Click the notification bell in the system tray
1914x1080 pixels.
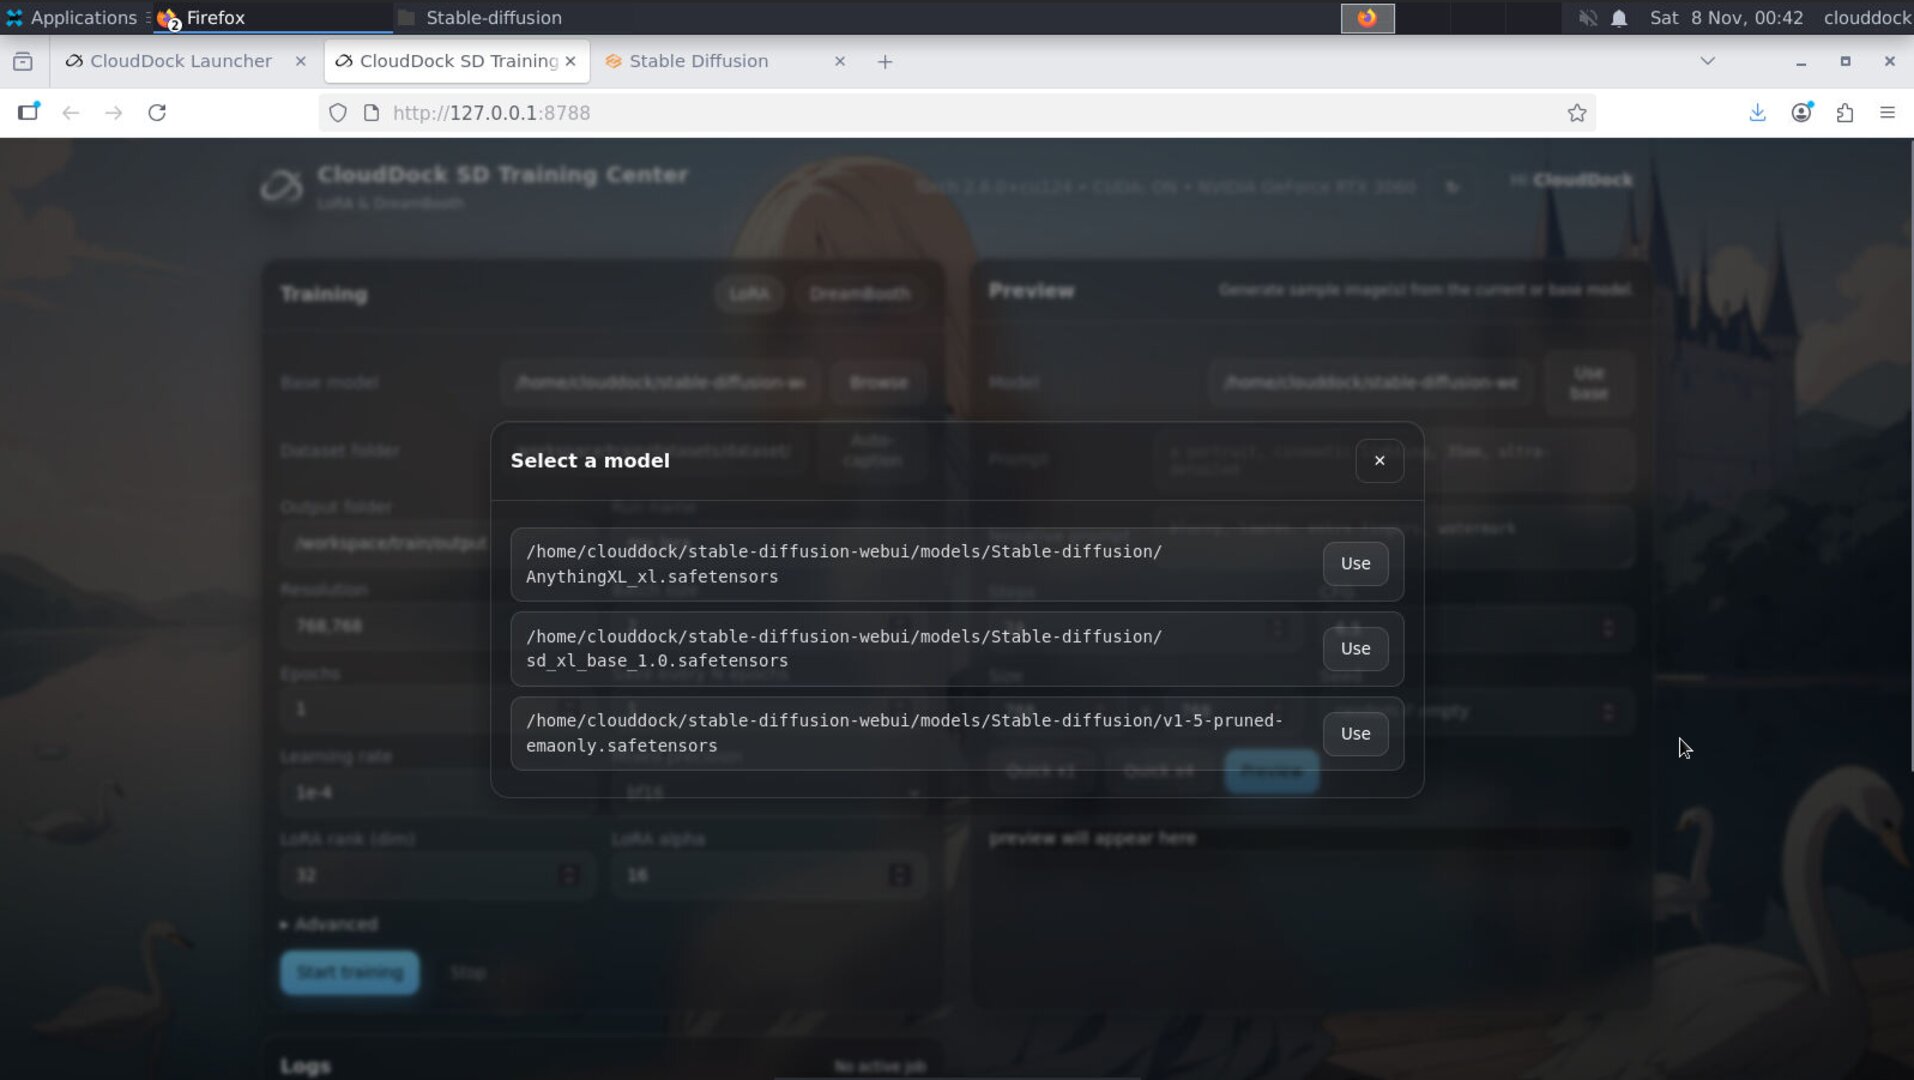pyautogui.click(x=1620, y=17)
